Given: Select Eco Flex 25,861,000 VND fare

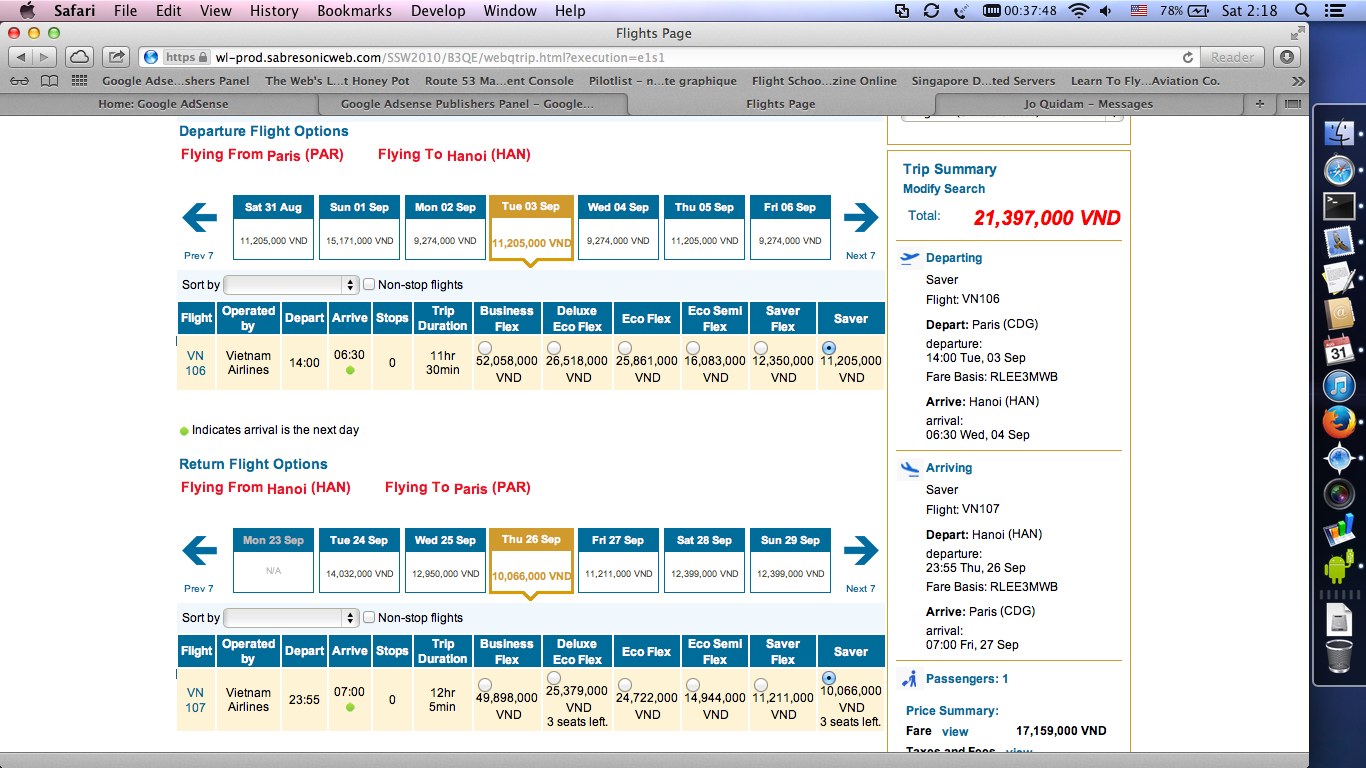Looking at the screenshot, I should point(624,347).
